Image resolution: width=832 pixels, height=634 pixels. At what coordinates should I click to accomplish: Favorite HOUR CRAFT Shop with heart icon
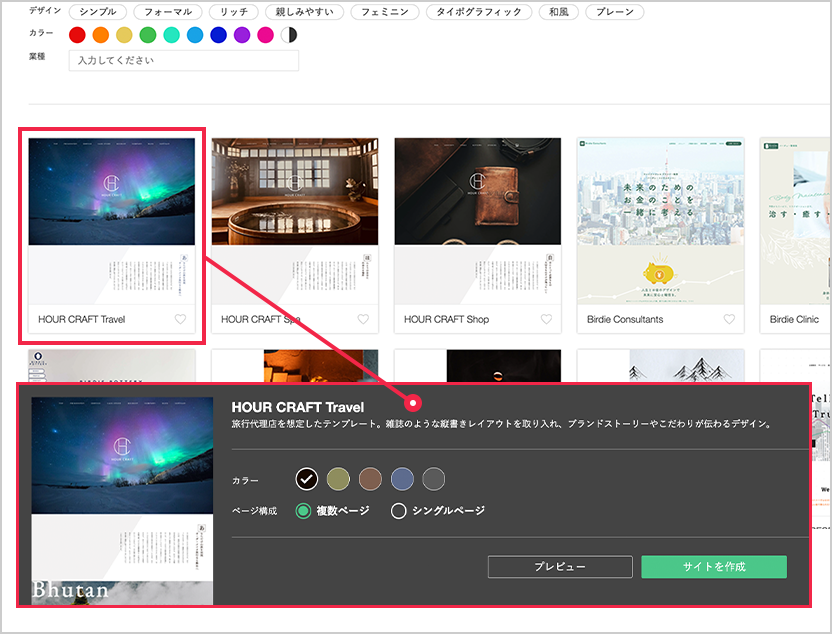click(x=546, y=320)
